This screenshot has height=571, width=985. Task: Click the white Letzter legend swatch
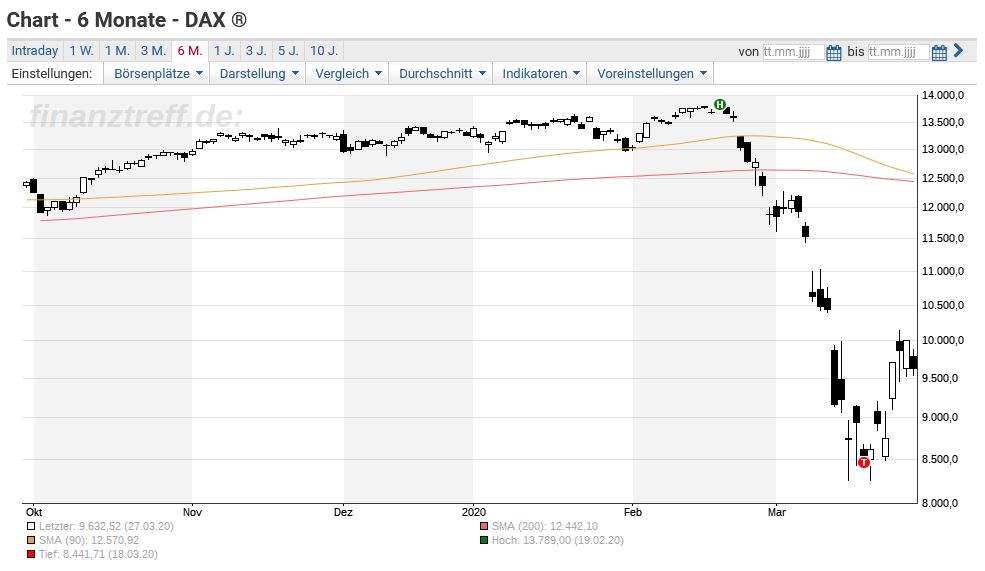[x=31, y=526]
